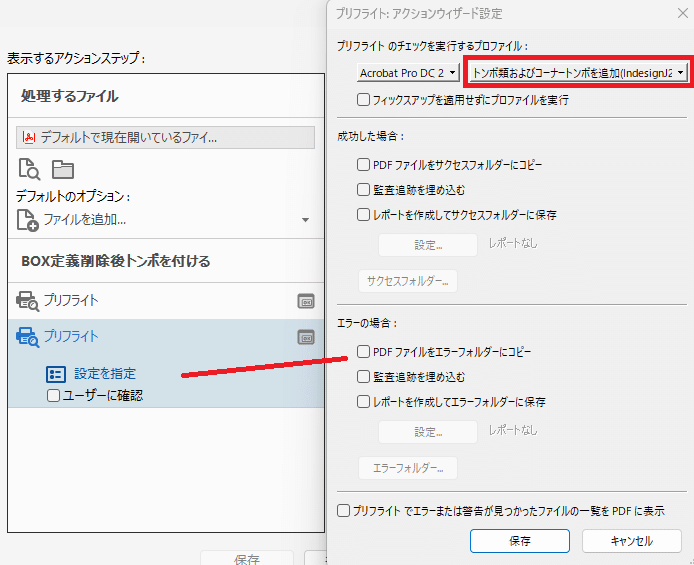Click 保存 in the preflight dialog

pos(520,541)
